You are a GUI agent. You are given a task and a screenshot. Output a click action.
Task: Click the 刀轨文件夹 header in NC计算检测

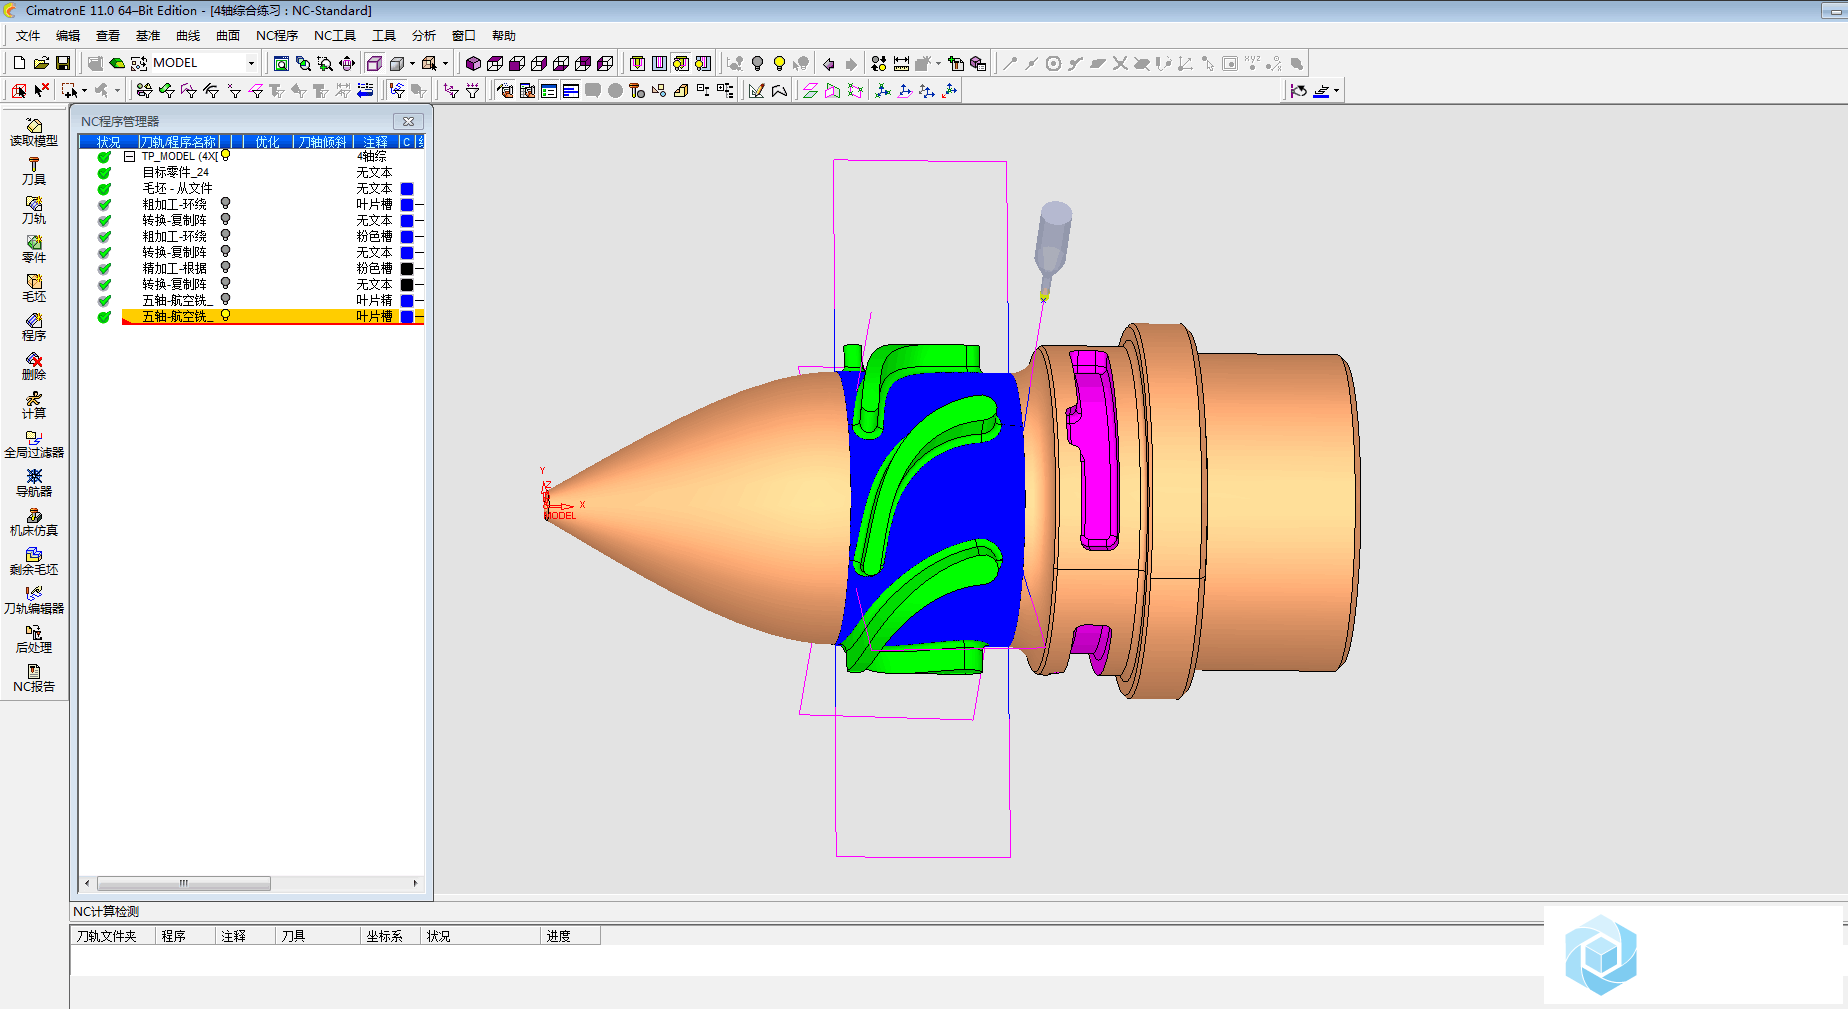112,936
